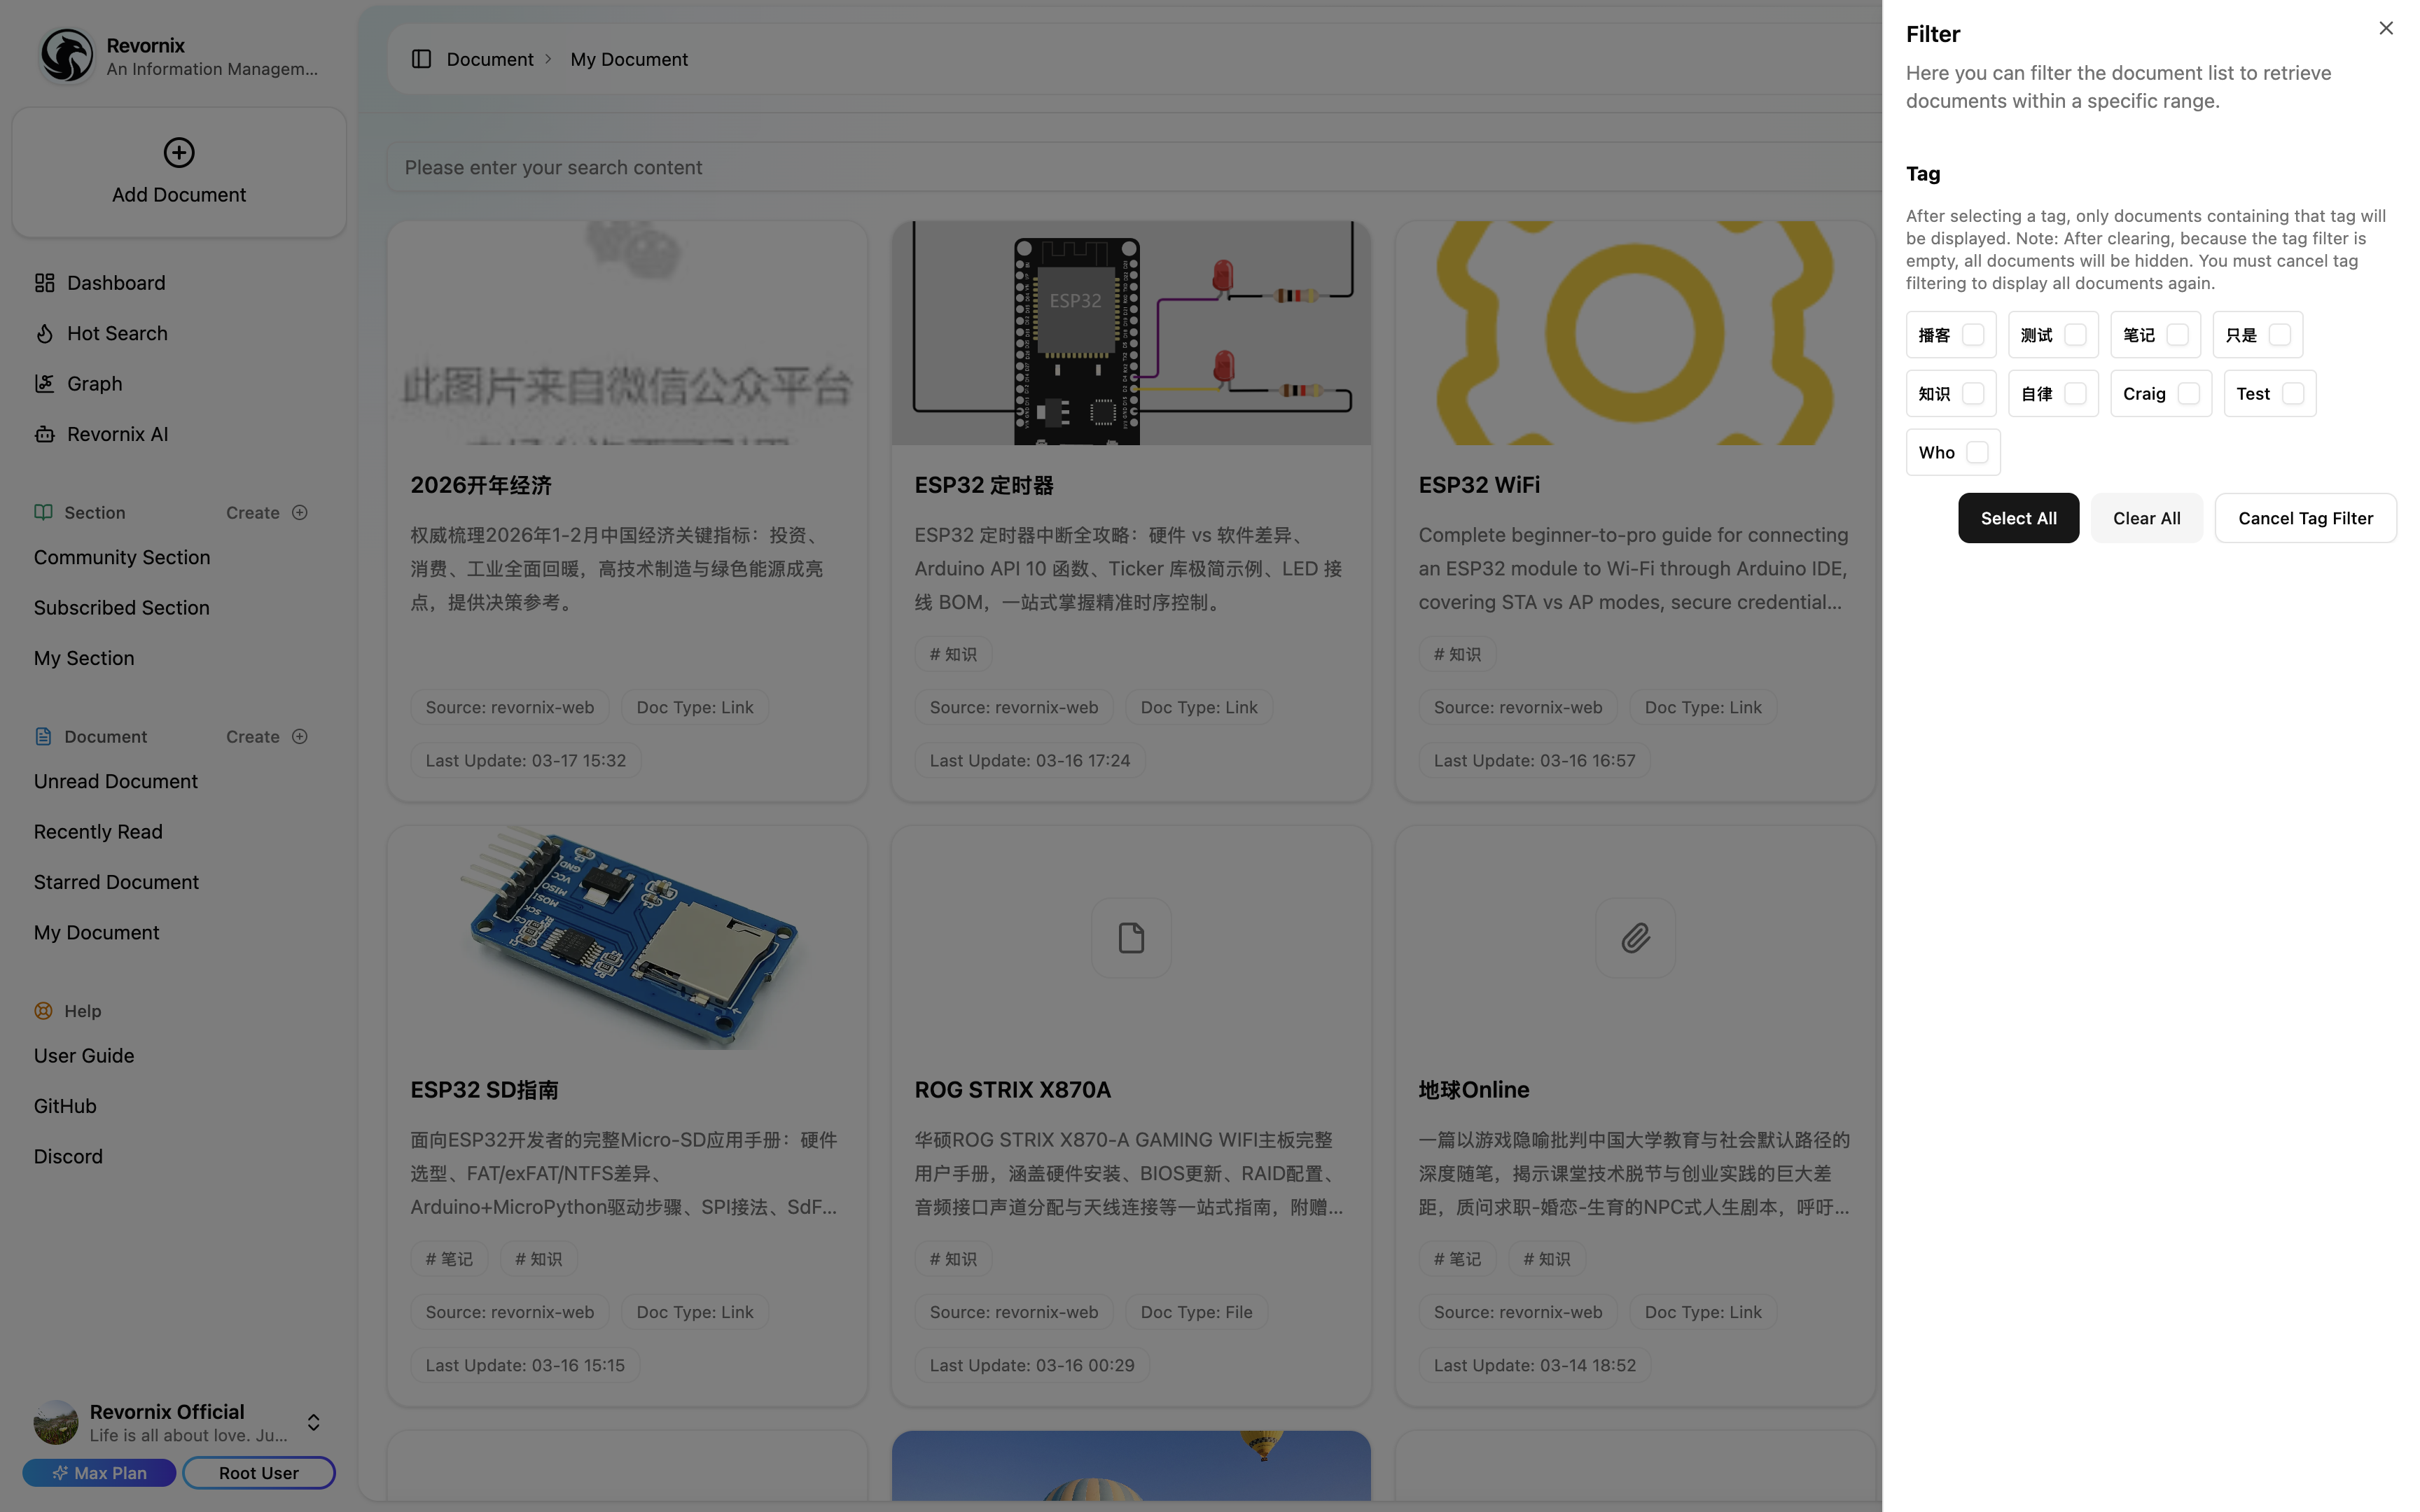Viewport: 2420px width, 1512px height.
Task: Open Revornix AI robot icon
Action: point(44,434)
